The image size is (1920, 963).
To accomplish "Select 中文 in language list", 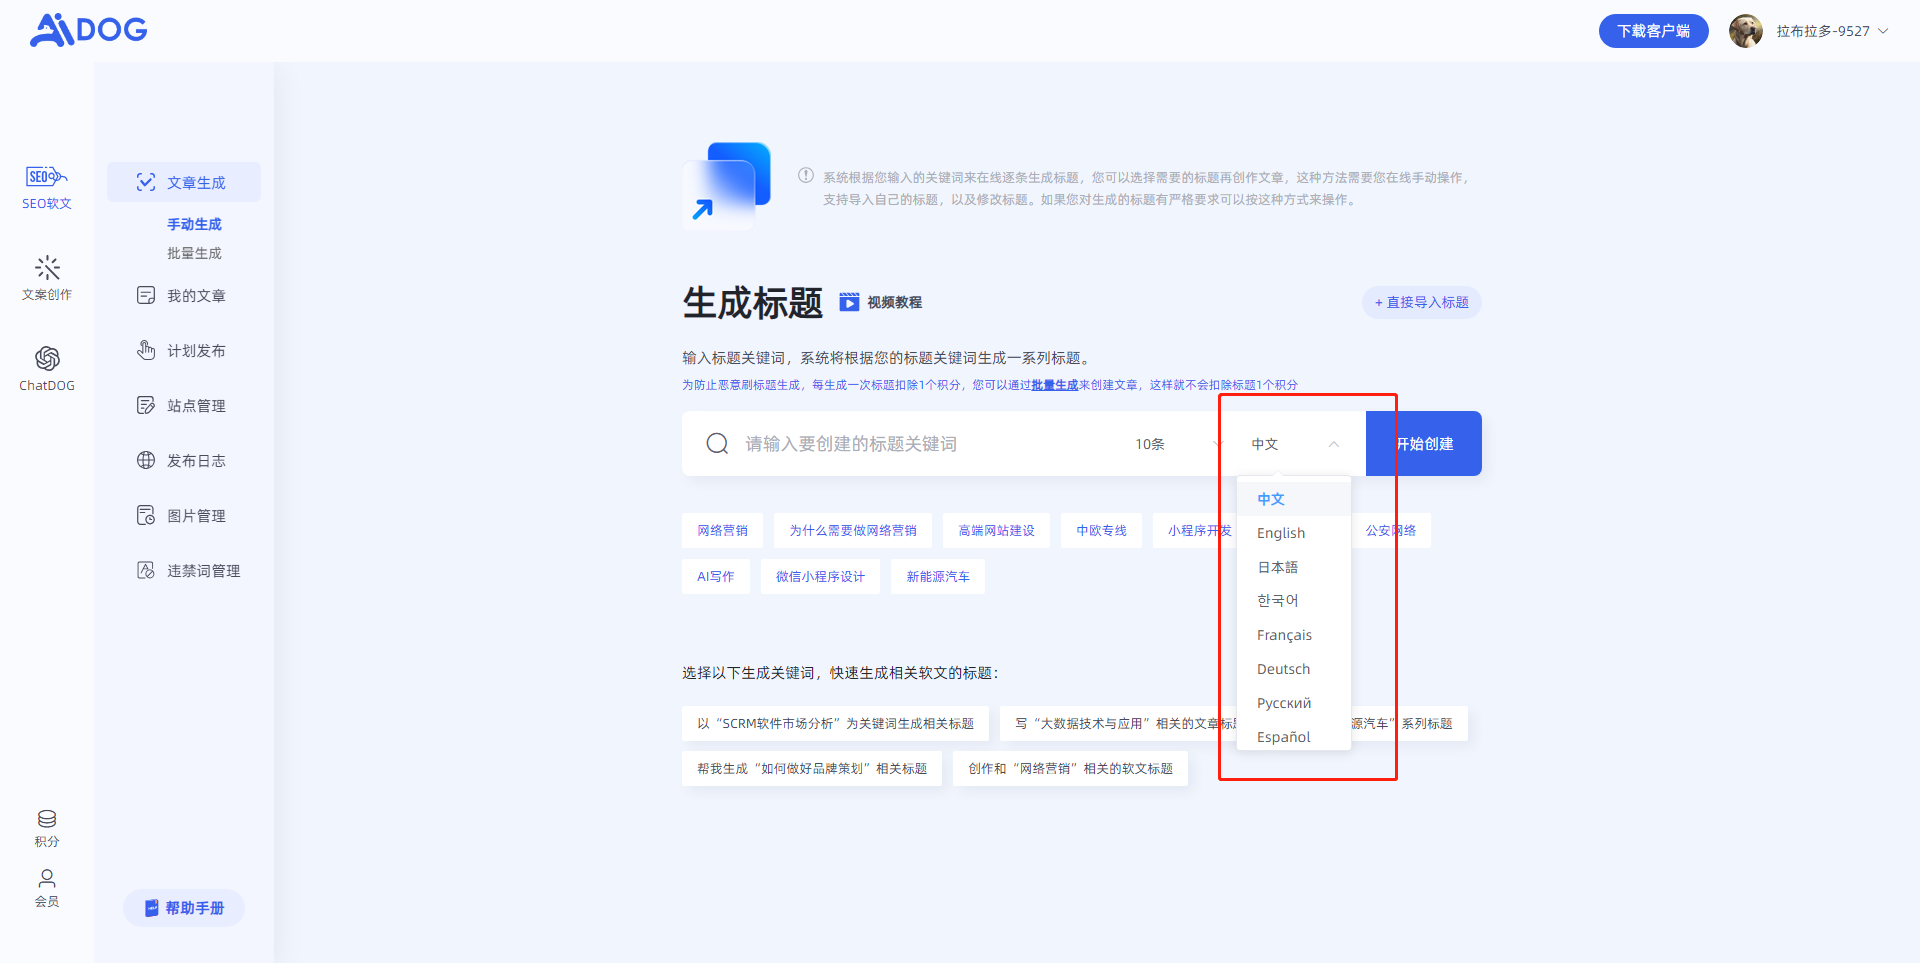I will tap(1294, 499).
